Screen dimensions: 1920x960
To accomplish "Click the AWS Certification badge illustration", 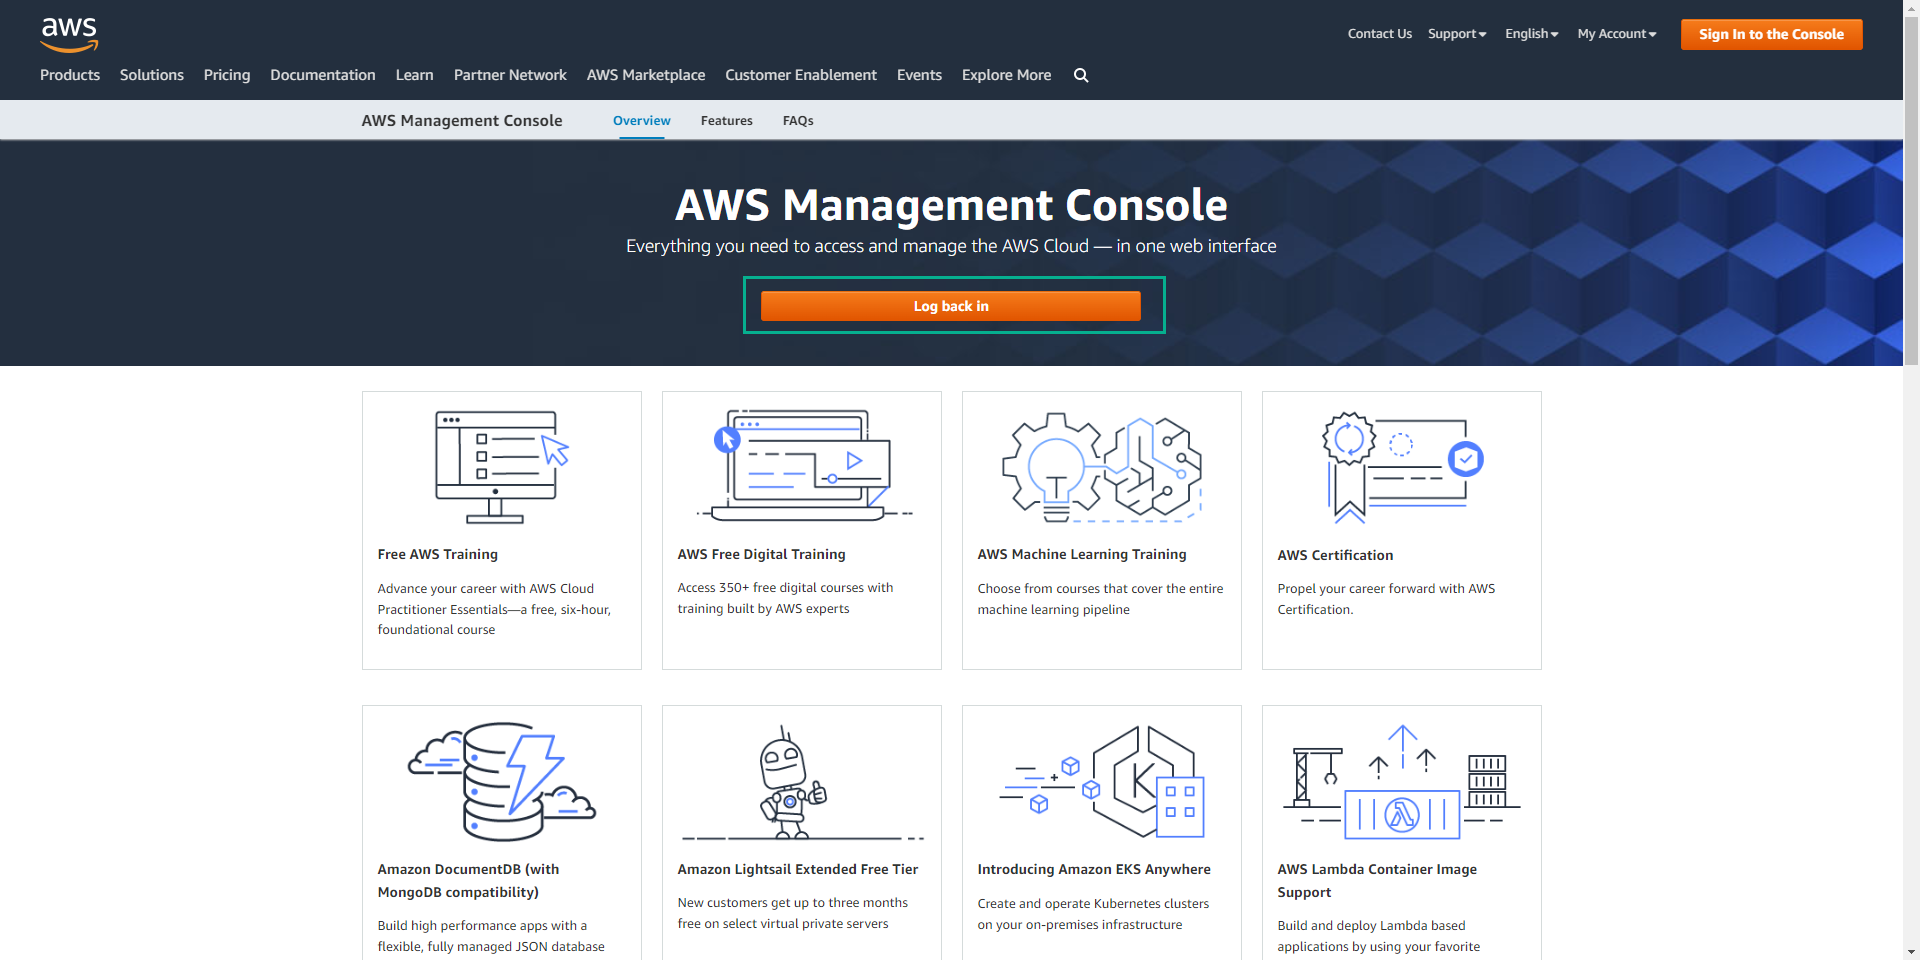I will (1402, 467).
